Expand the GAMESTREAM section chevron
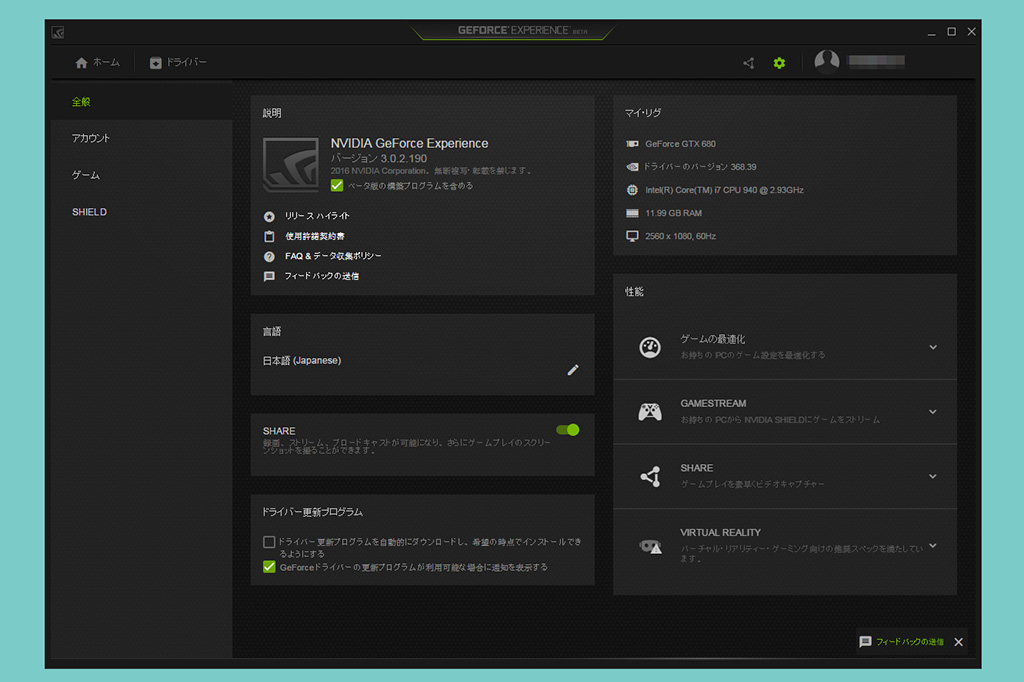The width and height of the screenshot is (1024, 682). pyautogui.click(x=932, y=411)
